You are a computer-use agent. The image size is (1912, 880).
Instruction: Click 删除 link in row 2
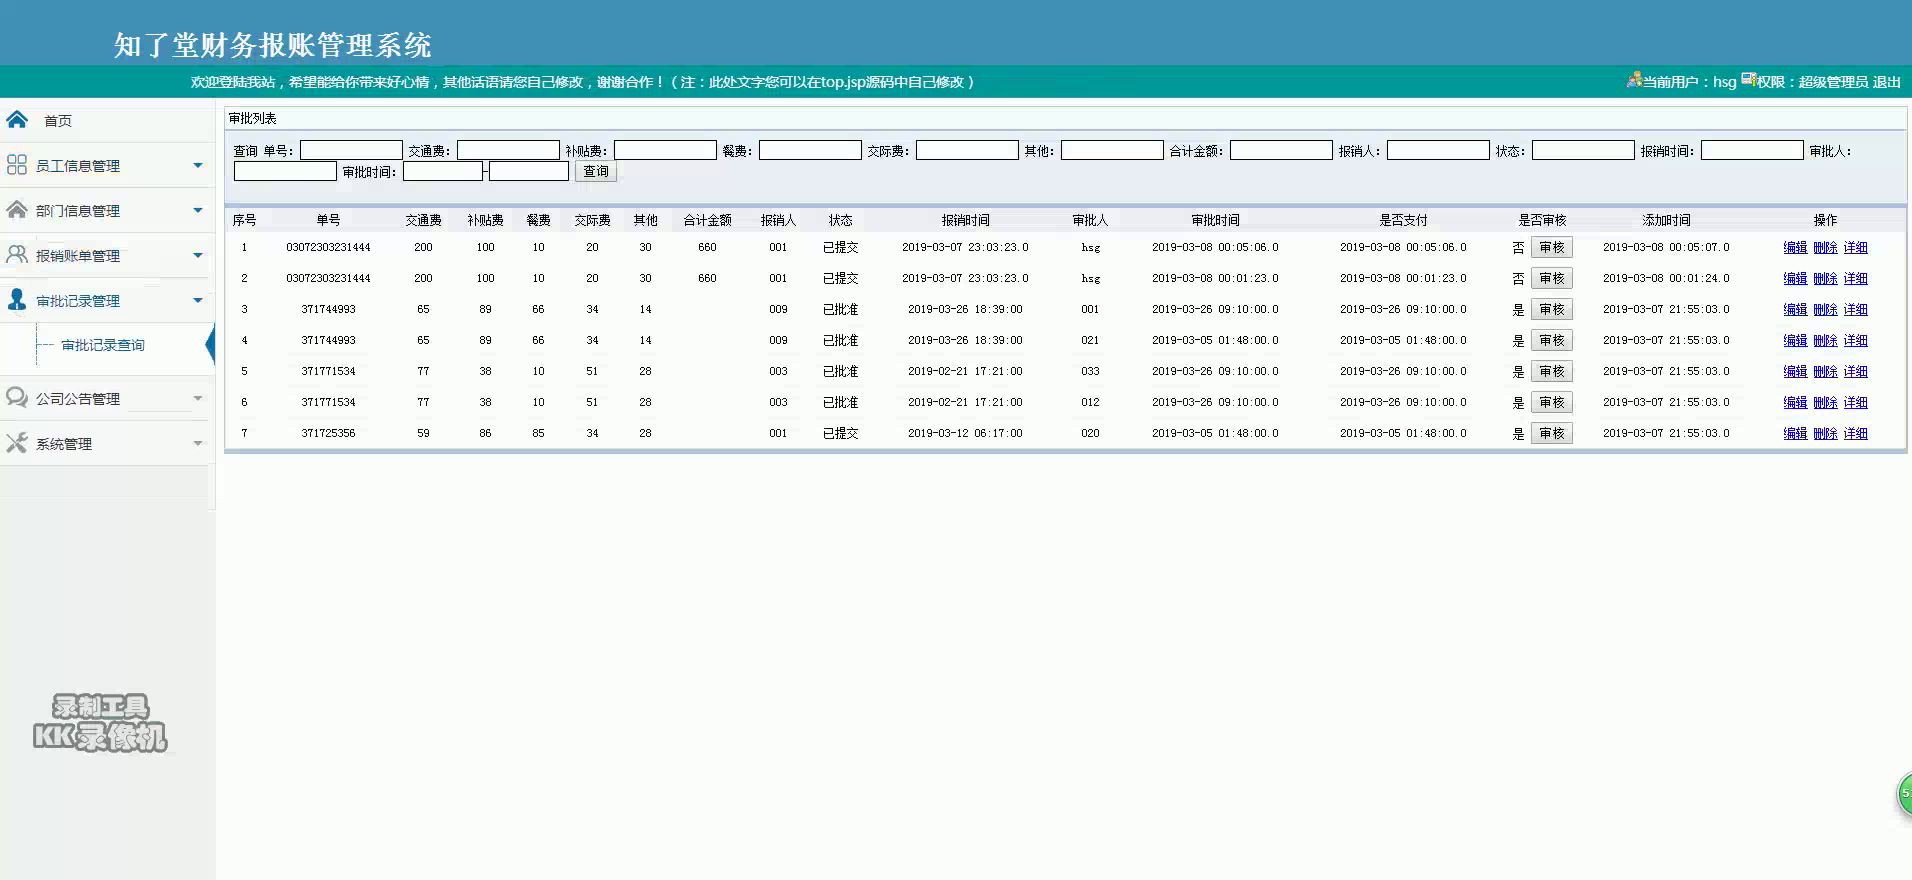pos(1825,278)
